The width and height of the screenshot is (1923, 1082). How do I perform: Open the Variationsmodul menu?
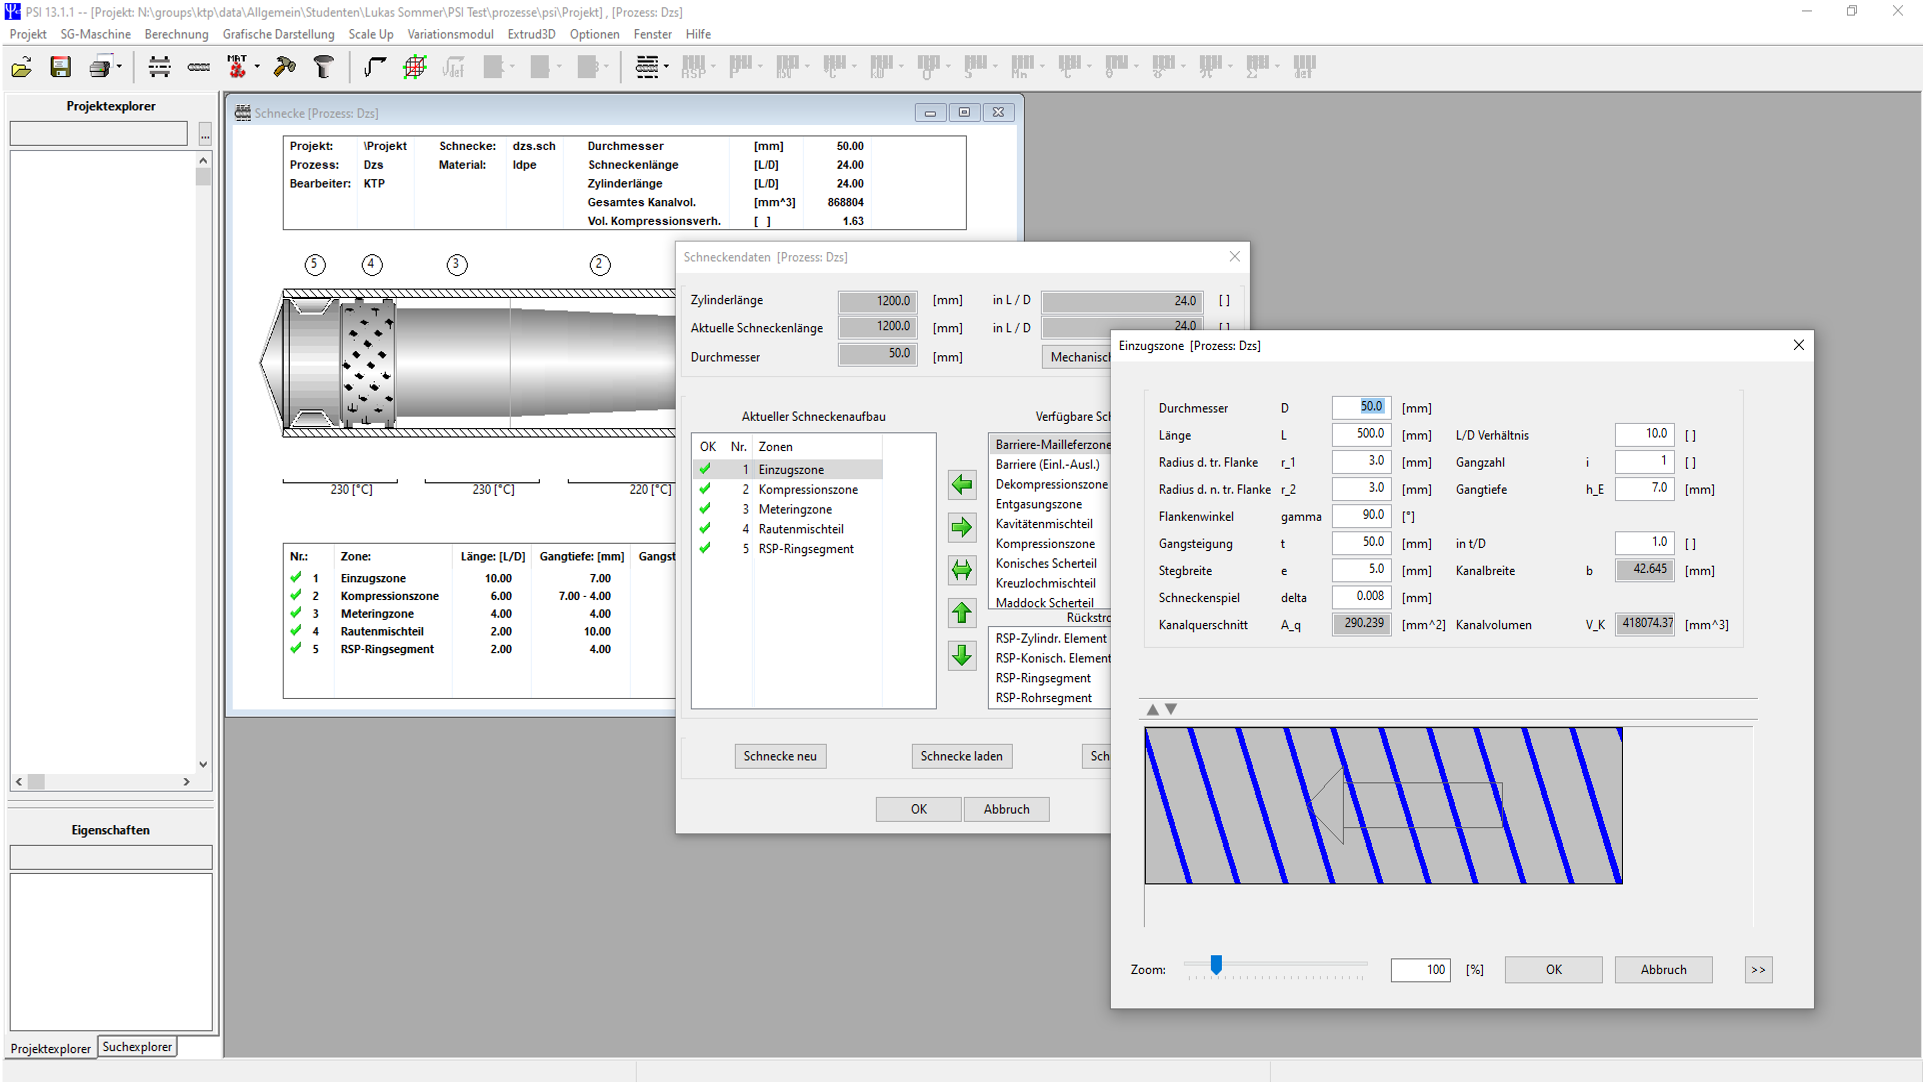pos(450,34)
